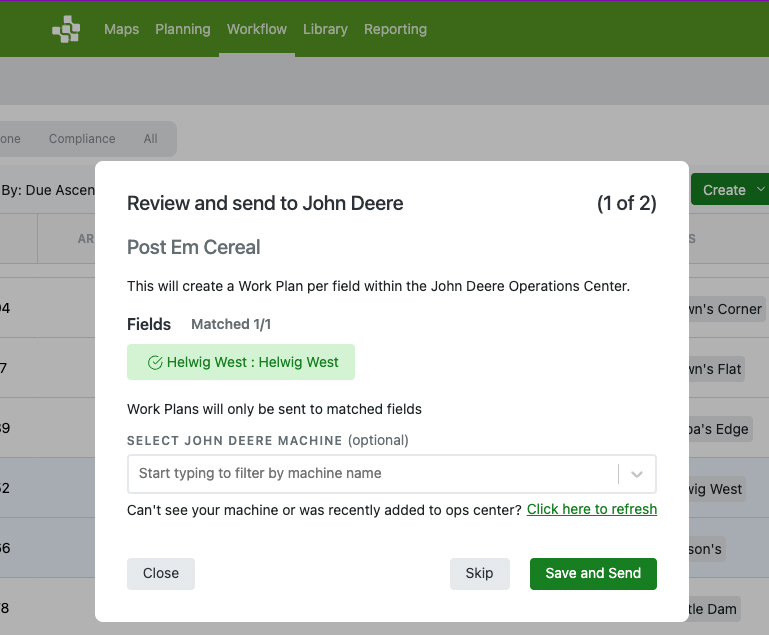
Task: Click the 'Corner' field tag in background
Action: coord(726,309)
